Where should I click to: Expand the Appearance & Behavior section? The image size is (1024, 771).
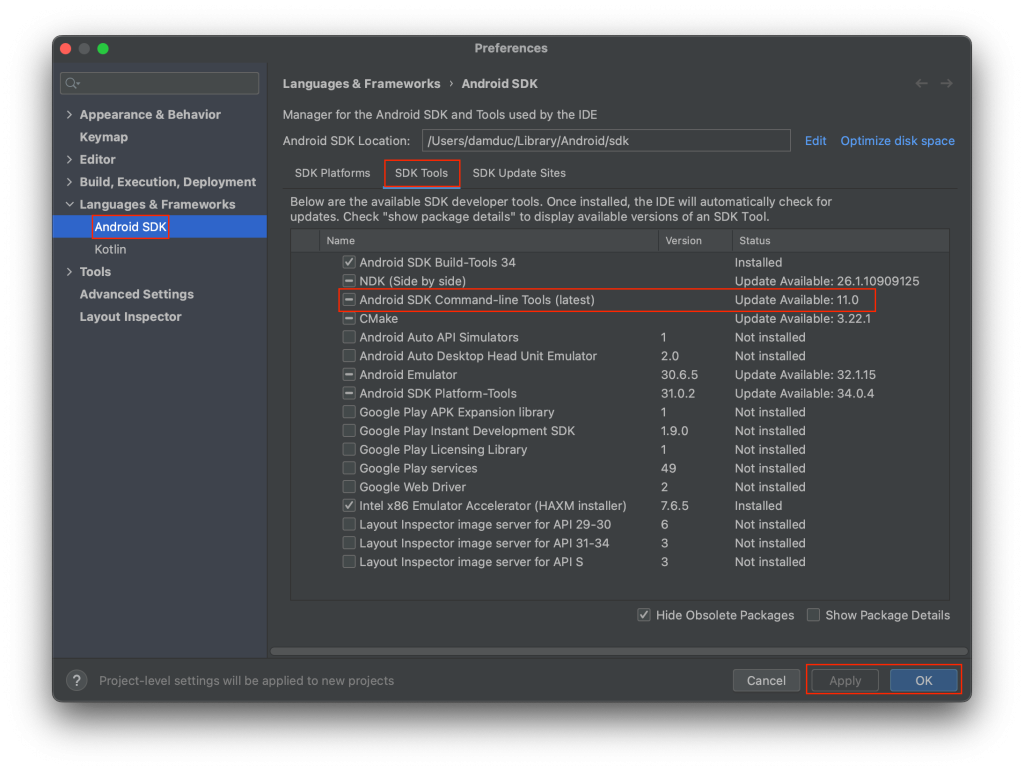coord(69,115)
